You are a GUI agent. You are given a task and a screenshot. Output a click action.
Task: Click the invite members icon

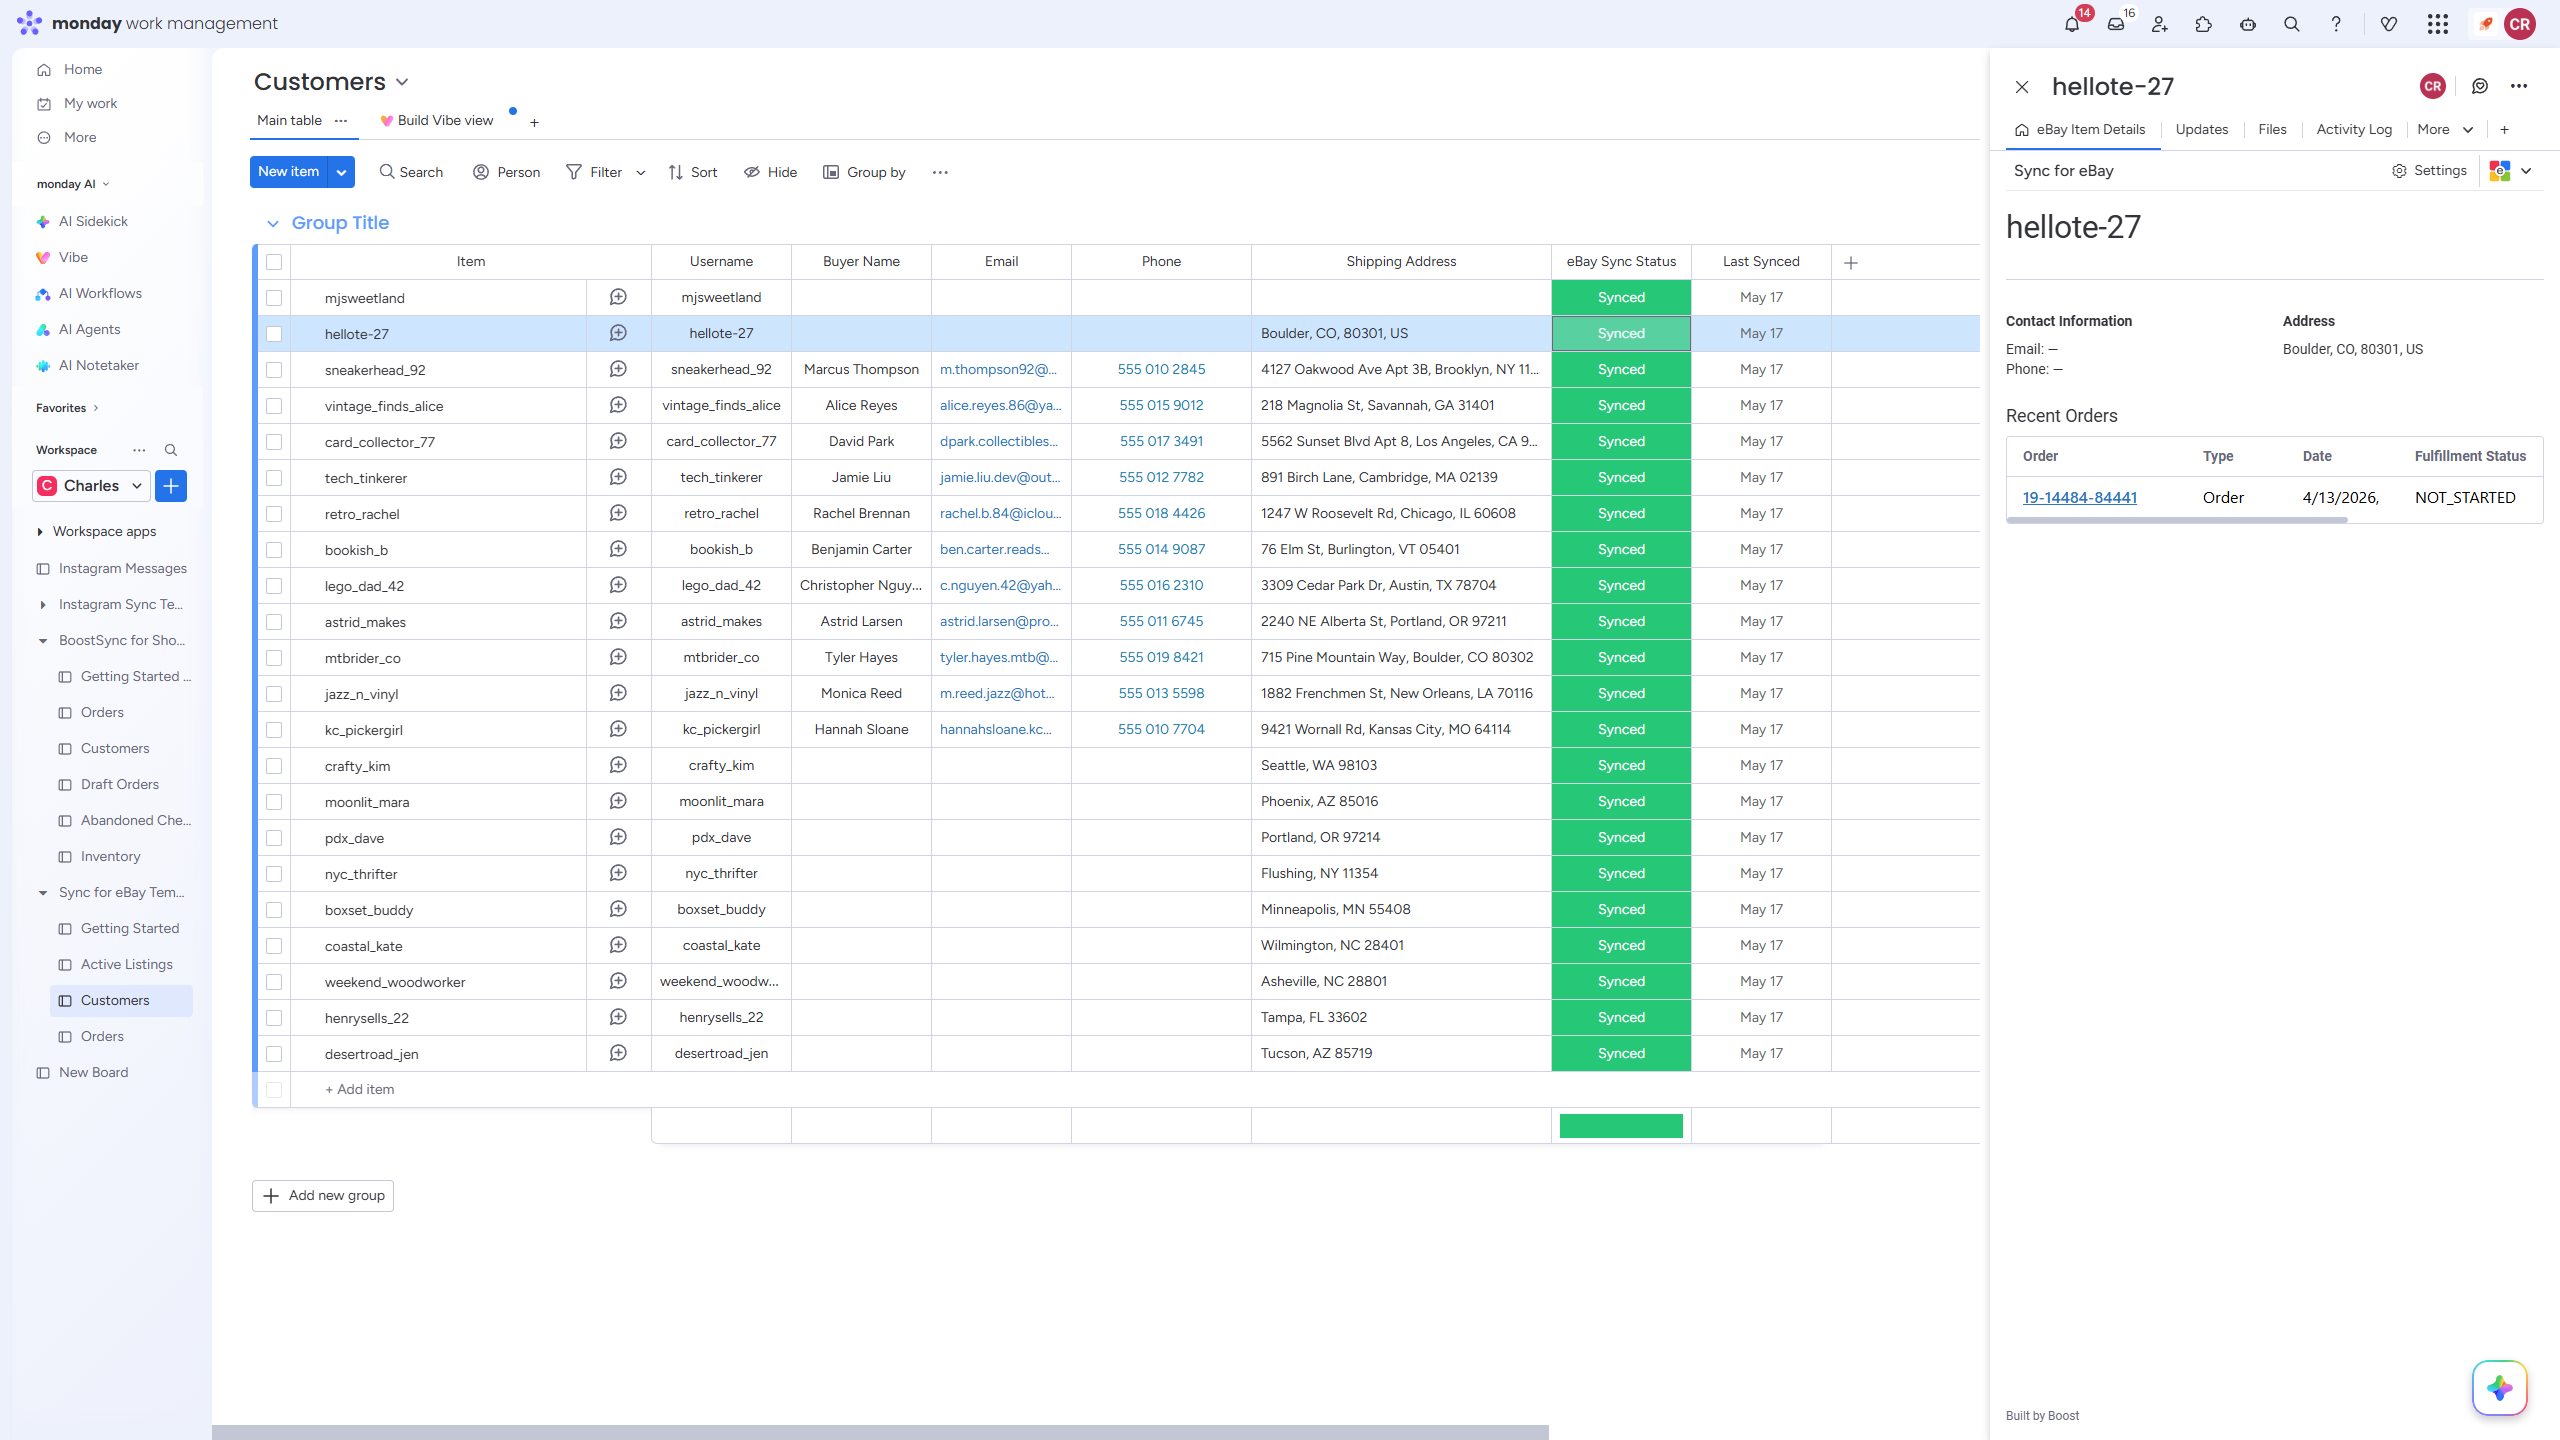click(2160, 24)
